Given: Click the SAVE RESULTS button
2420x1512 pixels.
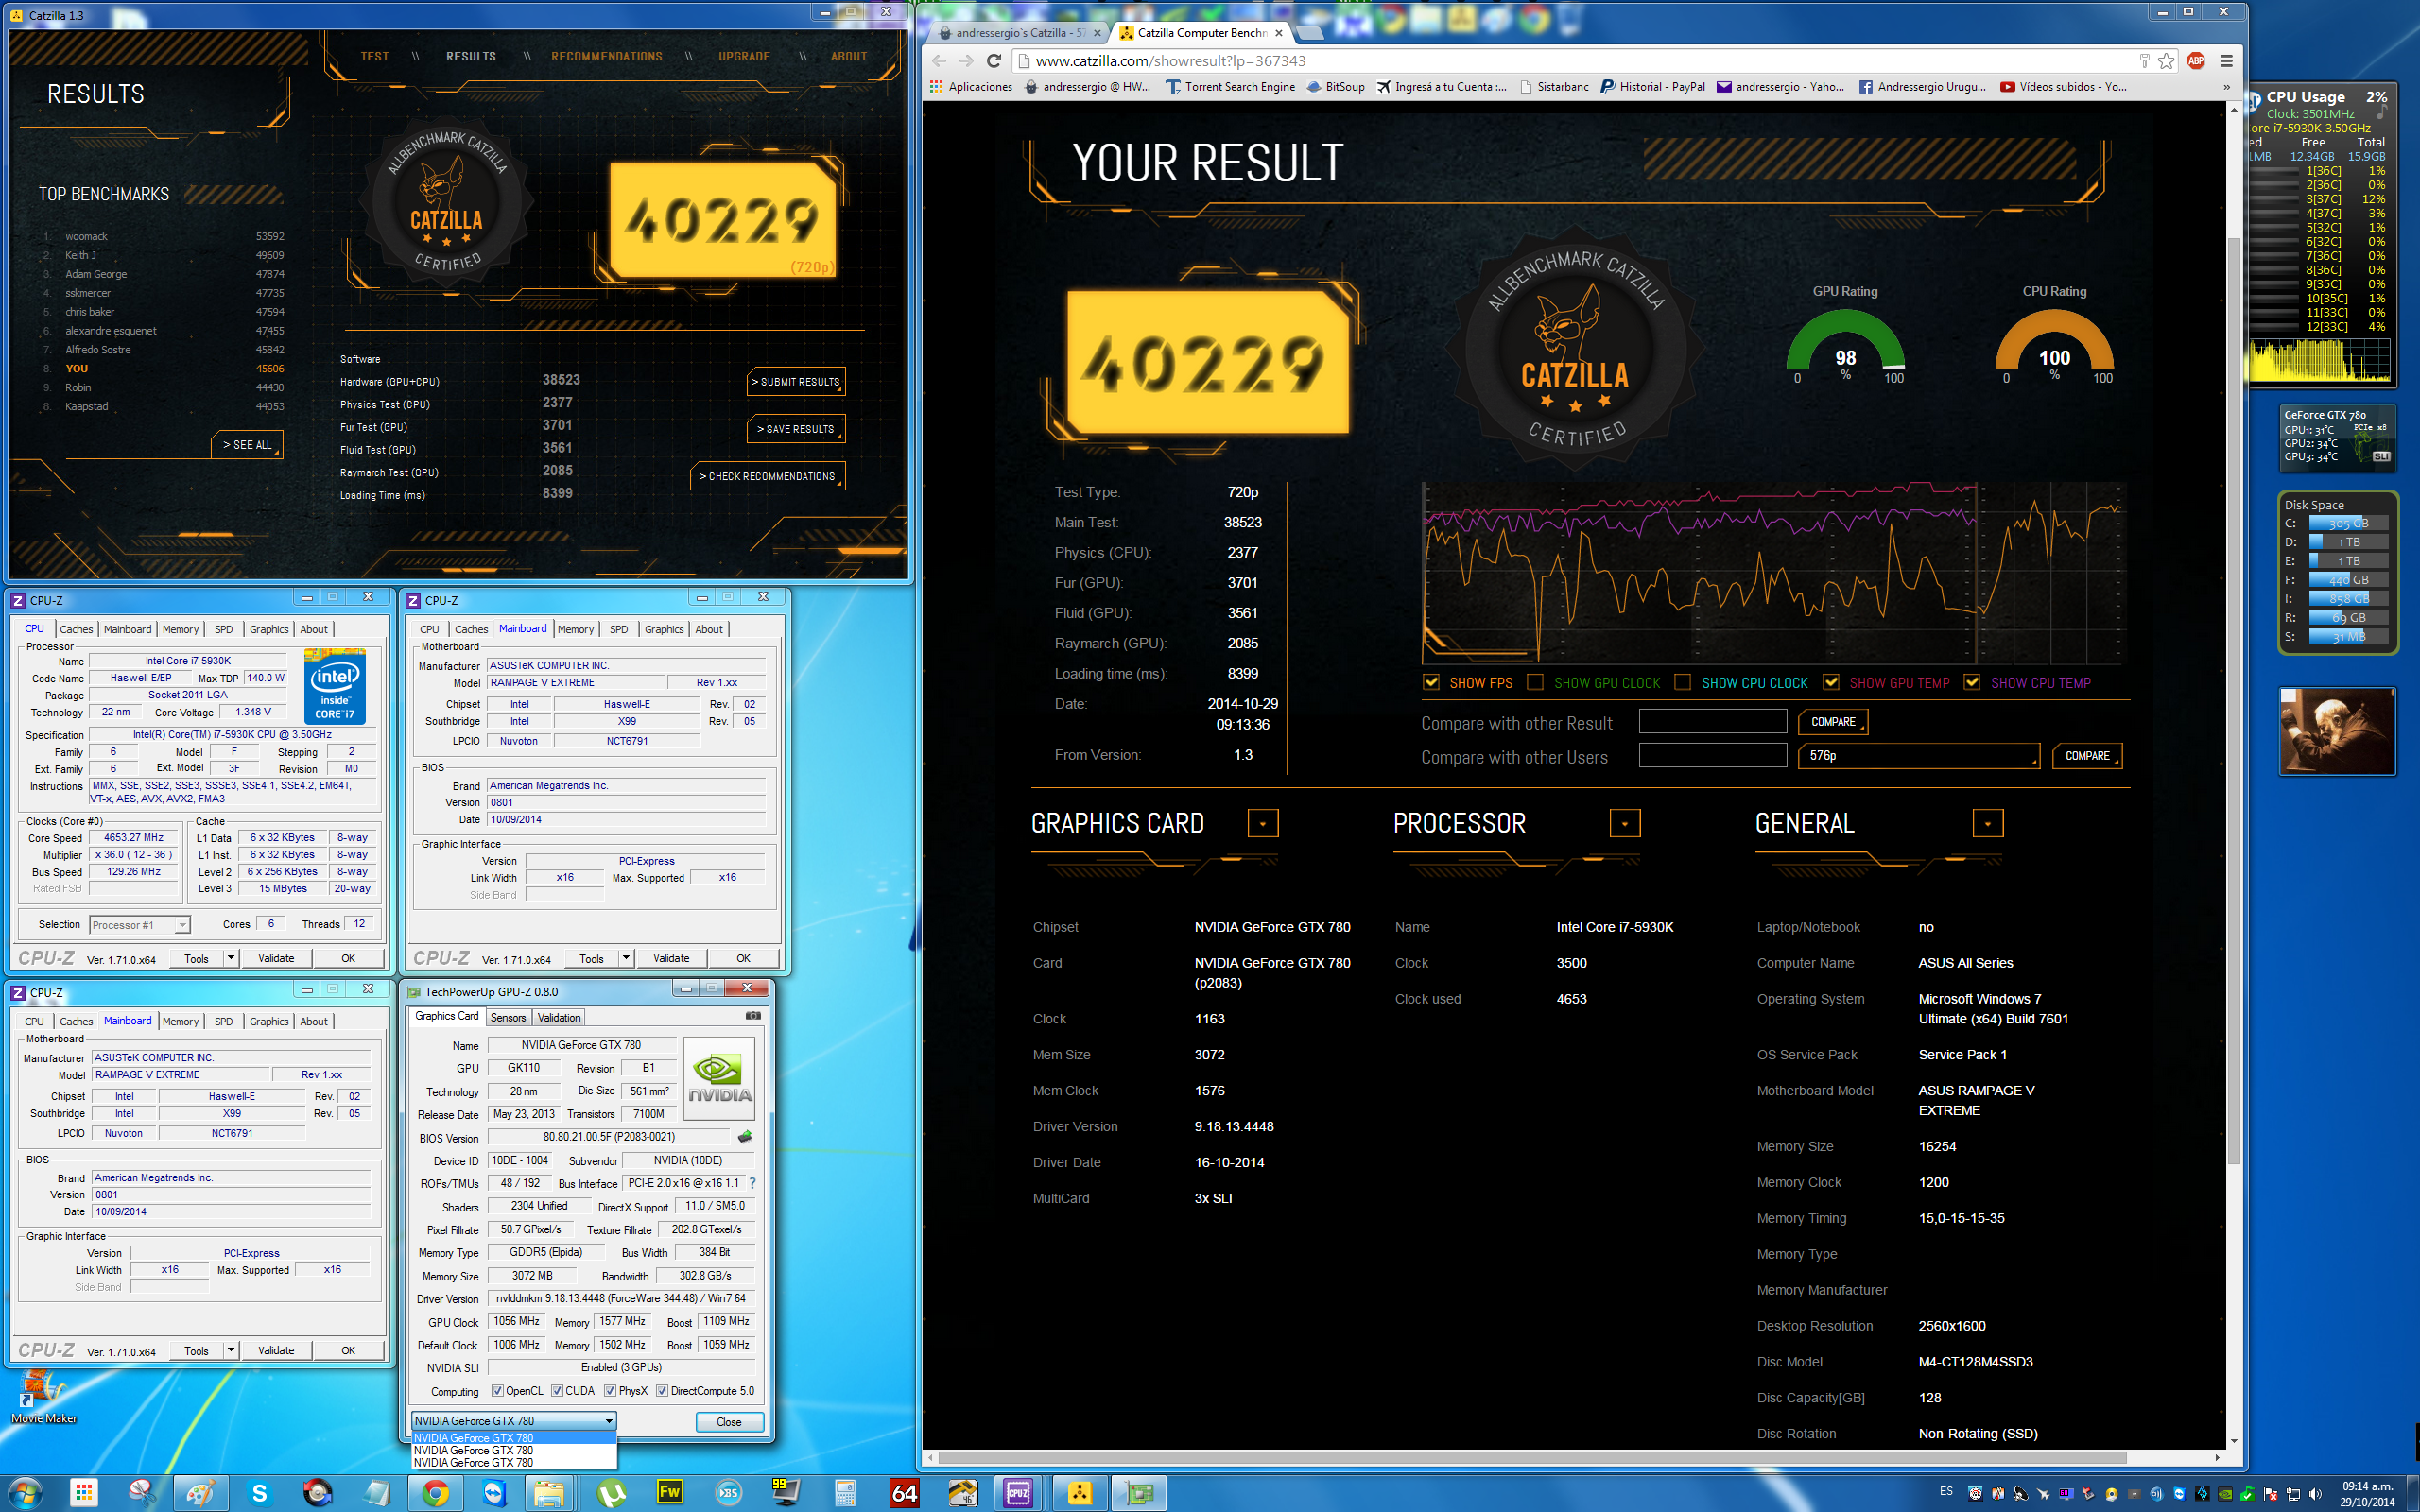Looking at the screenshot, I should click(797, 429).
